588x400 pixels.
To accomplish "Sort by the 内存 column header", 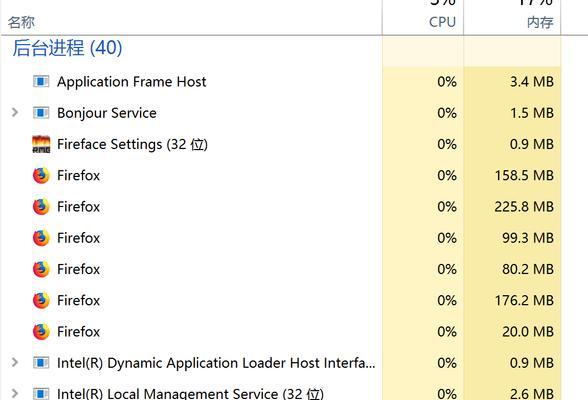I will (x=540, y=22).
